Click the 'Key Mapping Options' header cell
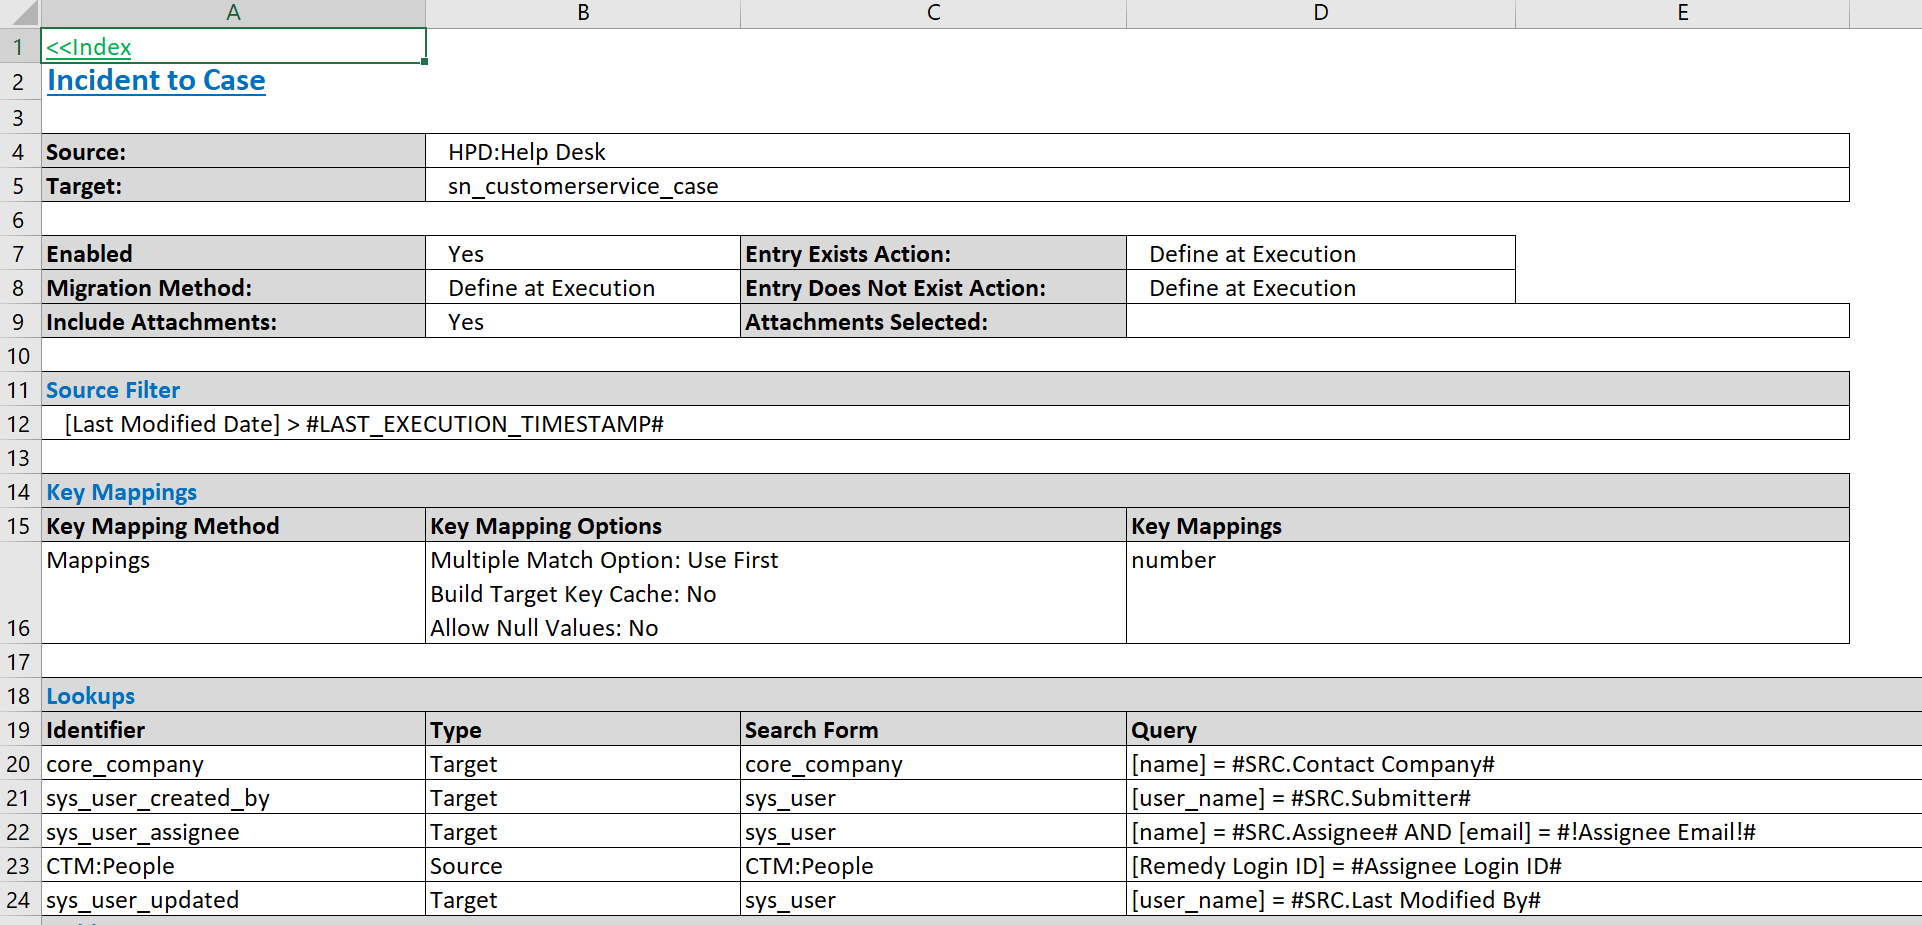 pyautogui.click(x=776, y=526)
